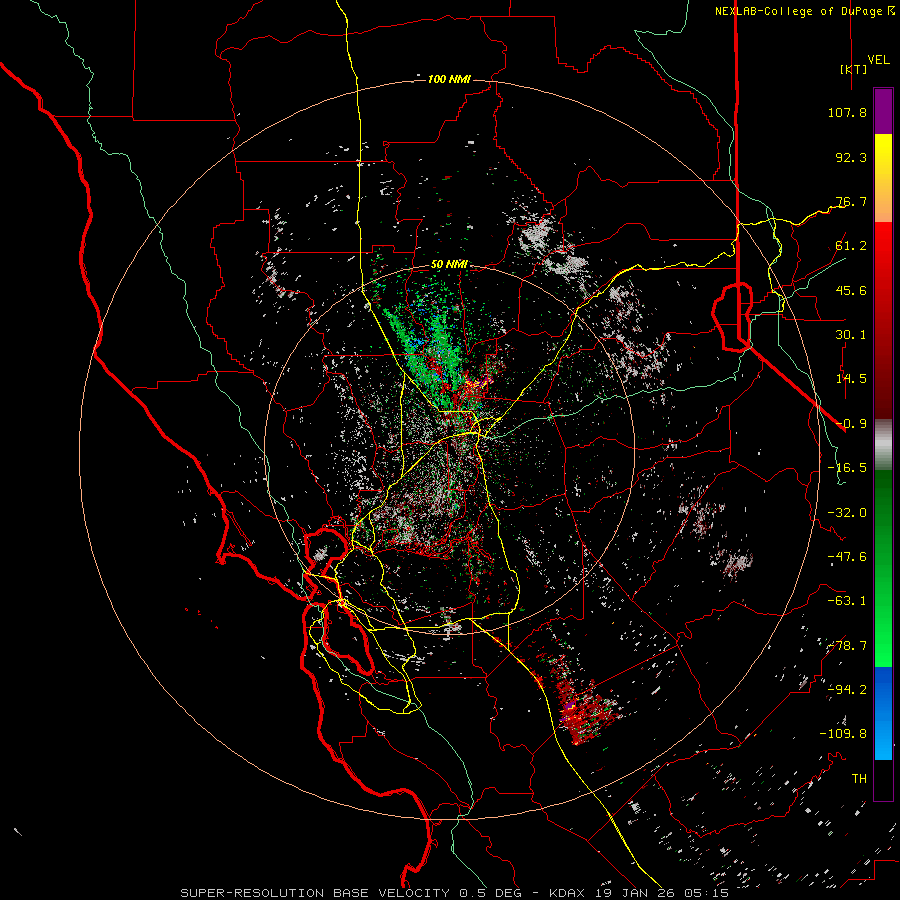Click the TH legend label

pos(859,779)
